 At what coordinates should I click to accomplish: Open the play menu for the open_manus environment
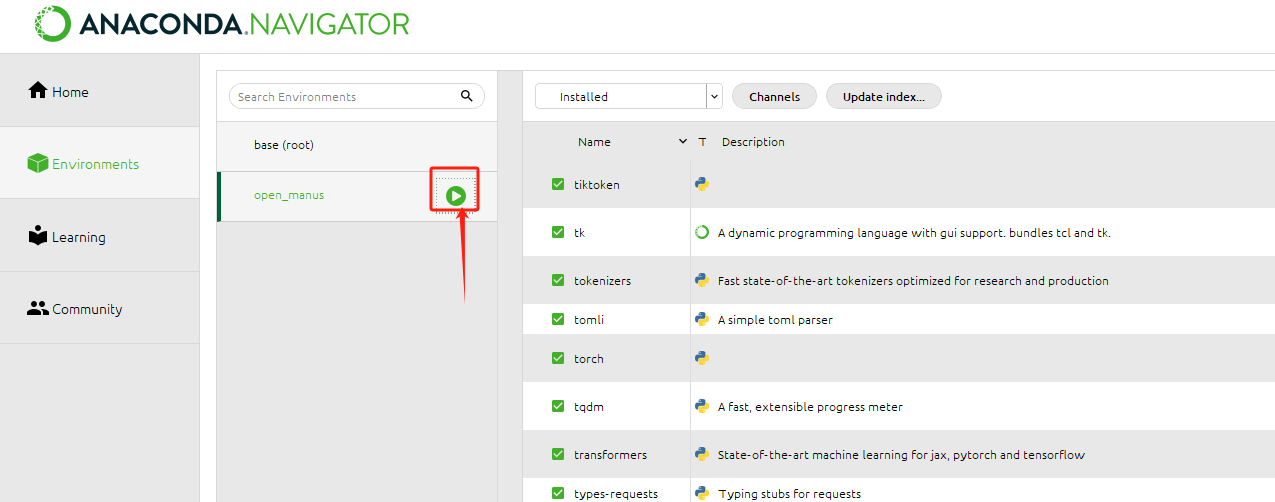pyautogui.click(x=456, y=195)
